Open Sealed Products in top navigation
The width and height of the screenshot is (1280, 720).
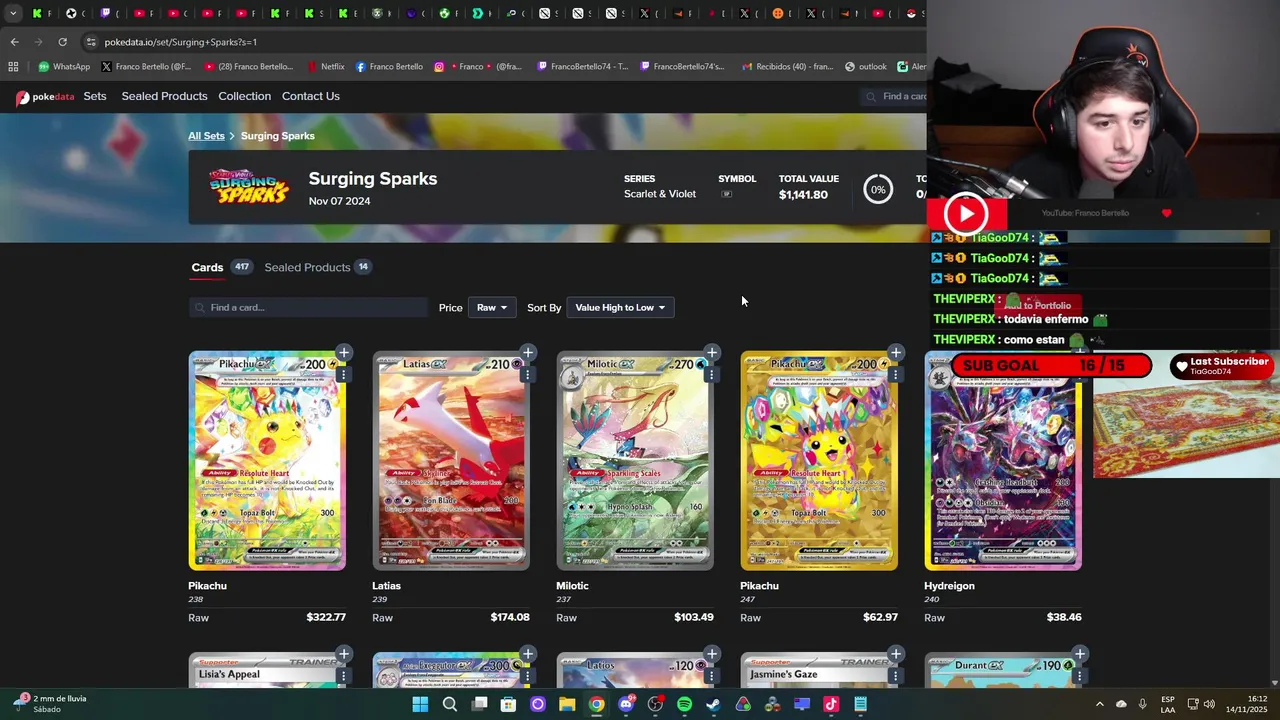tap(164, 96)
